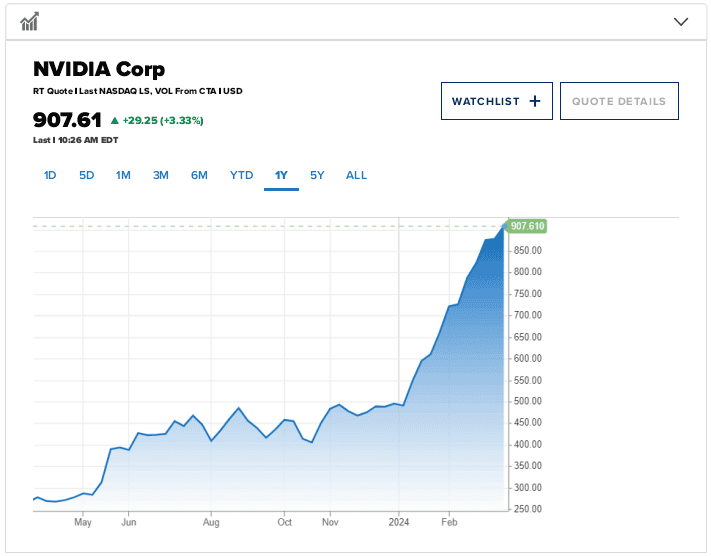The width and height of the screenshot is (711, 556).
Task: Click the 700.00 y-axis label
Action: pos(528,315)
